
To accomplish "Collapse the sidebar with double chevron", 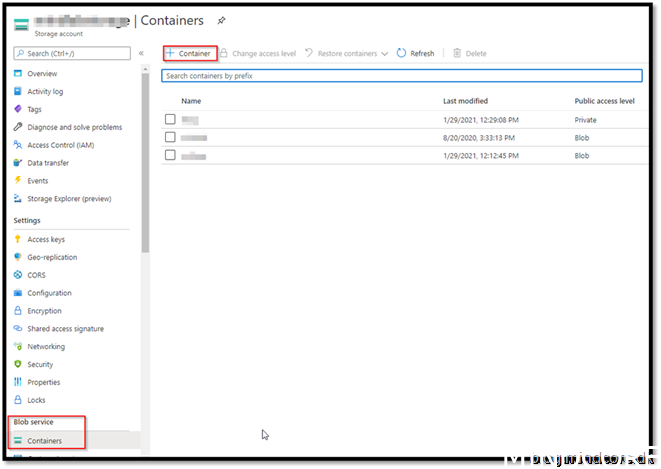I will click(x=141, y=53).
